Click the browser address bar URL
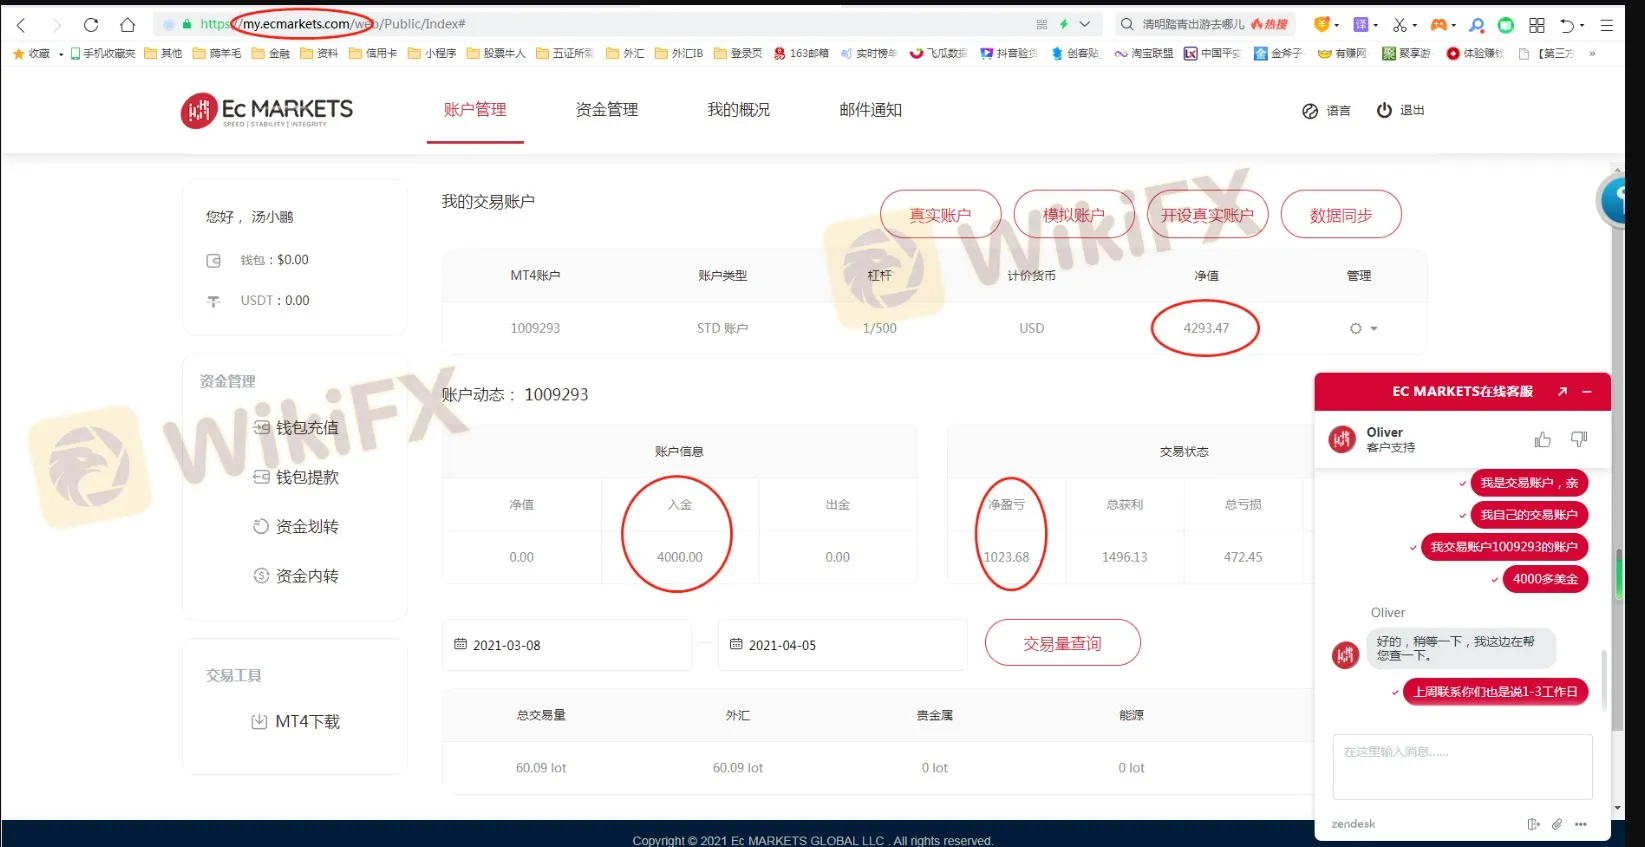Image resolution: width=1645 pixels, height=847 pixels. point(332,24)
